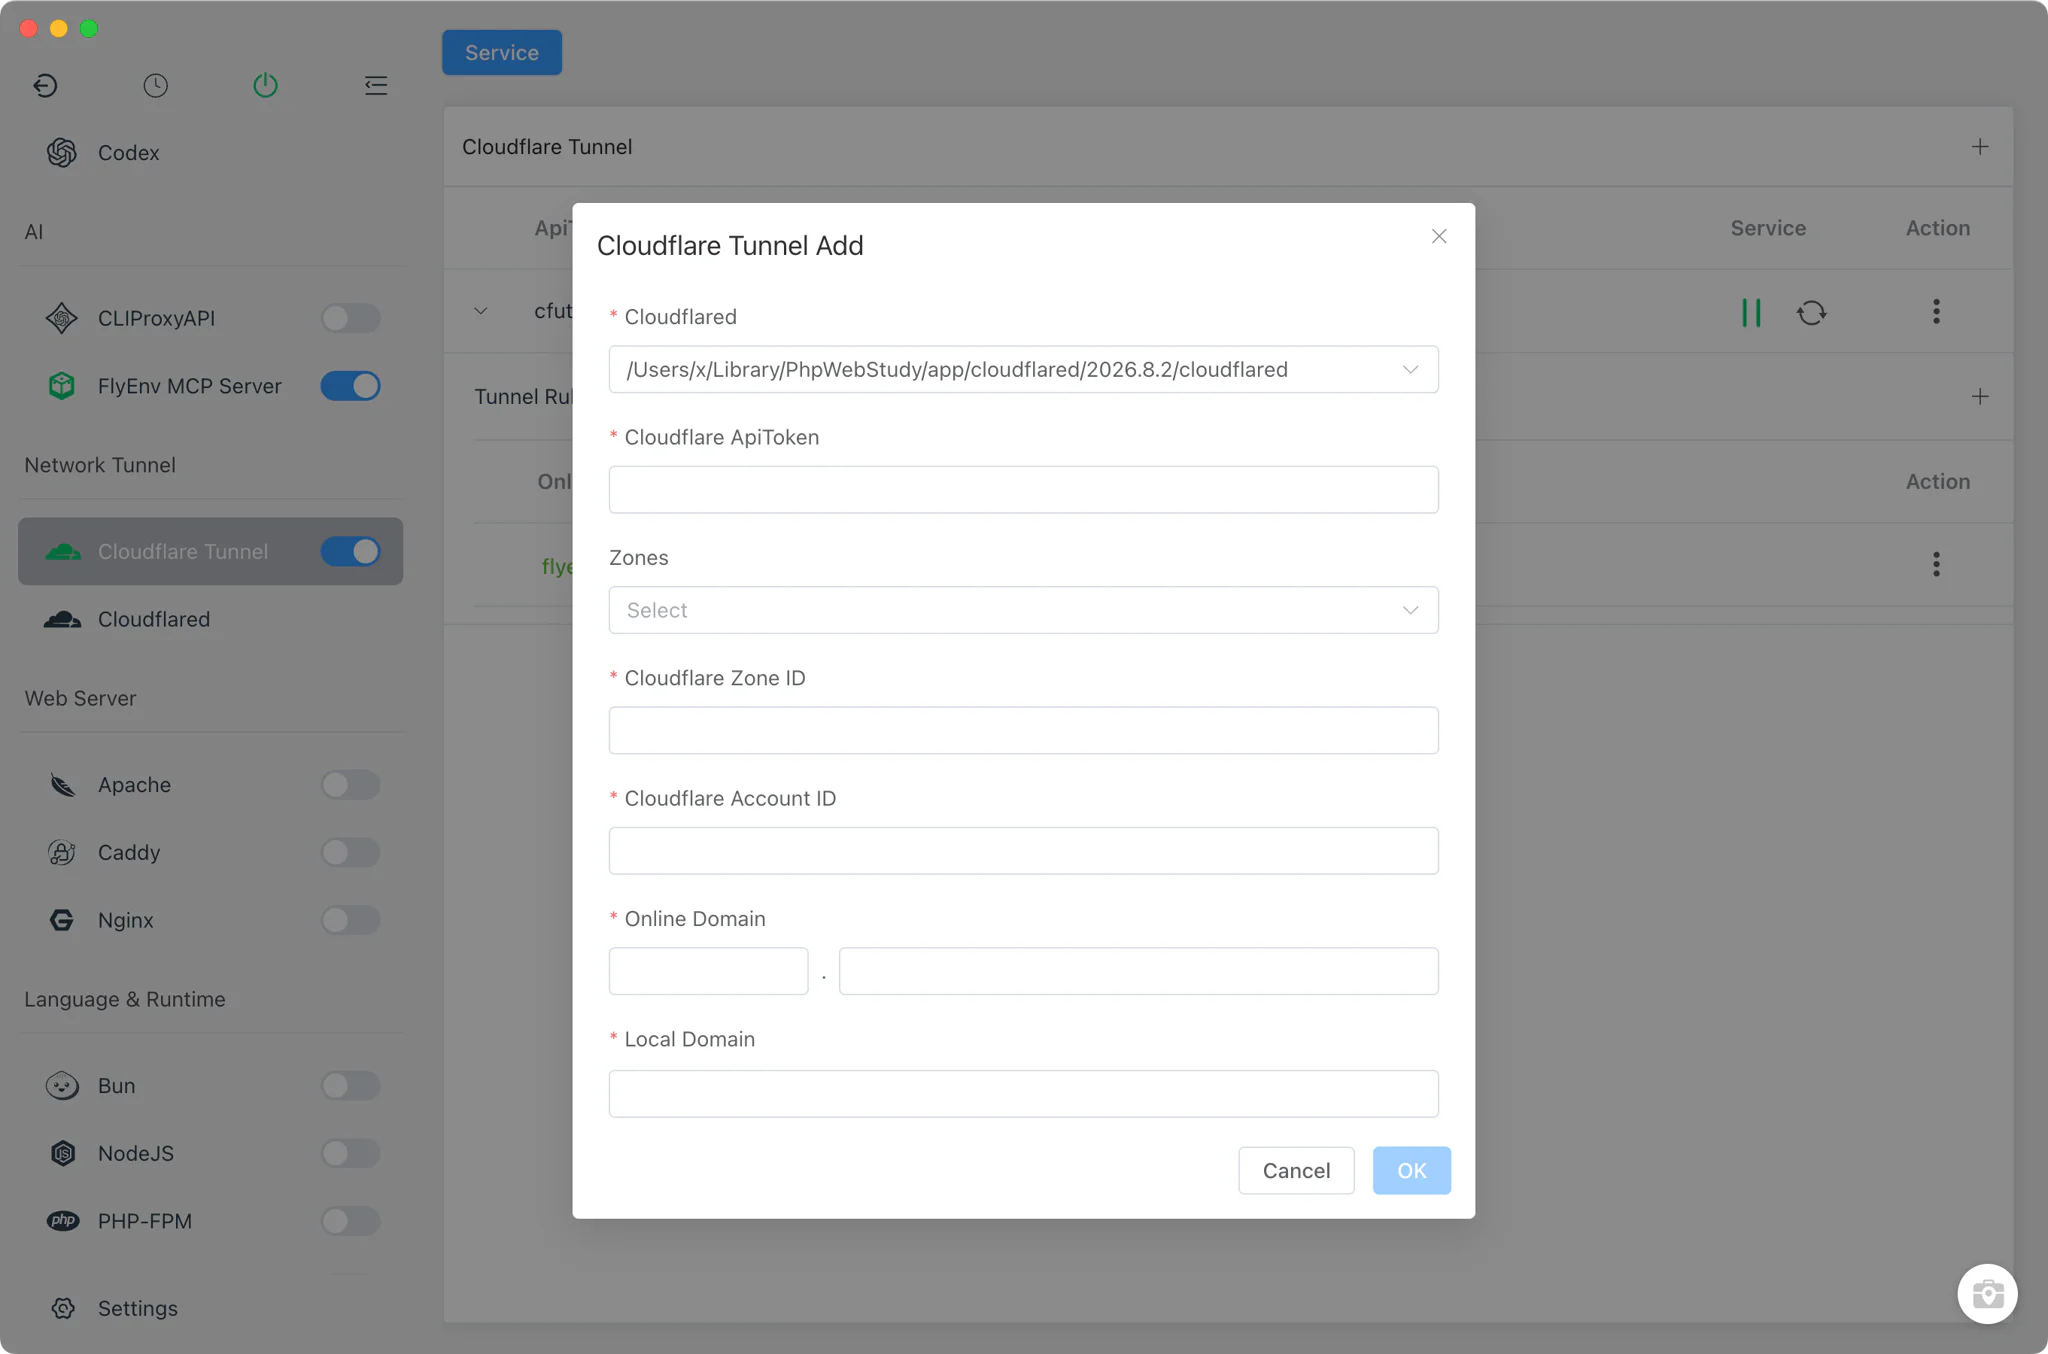Open the Cloudflared binary path dropdown
Image resolution: width=2048 pixels, height=1354 pixels.
(x=1023, y=369)
